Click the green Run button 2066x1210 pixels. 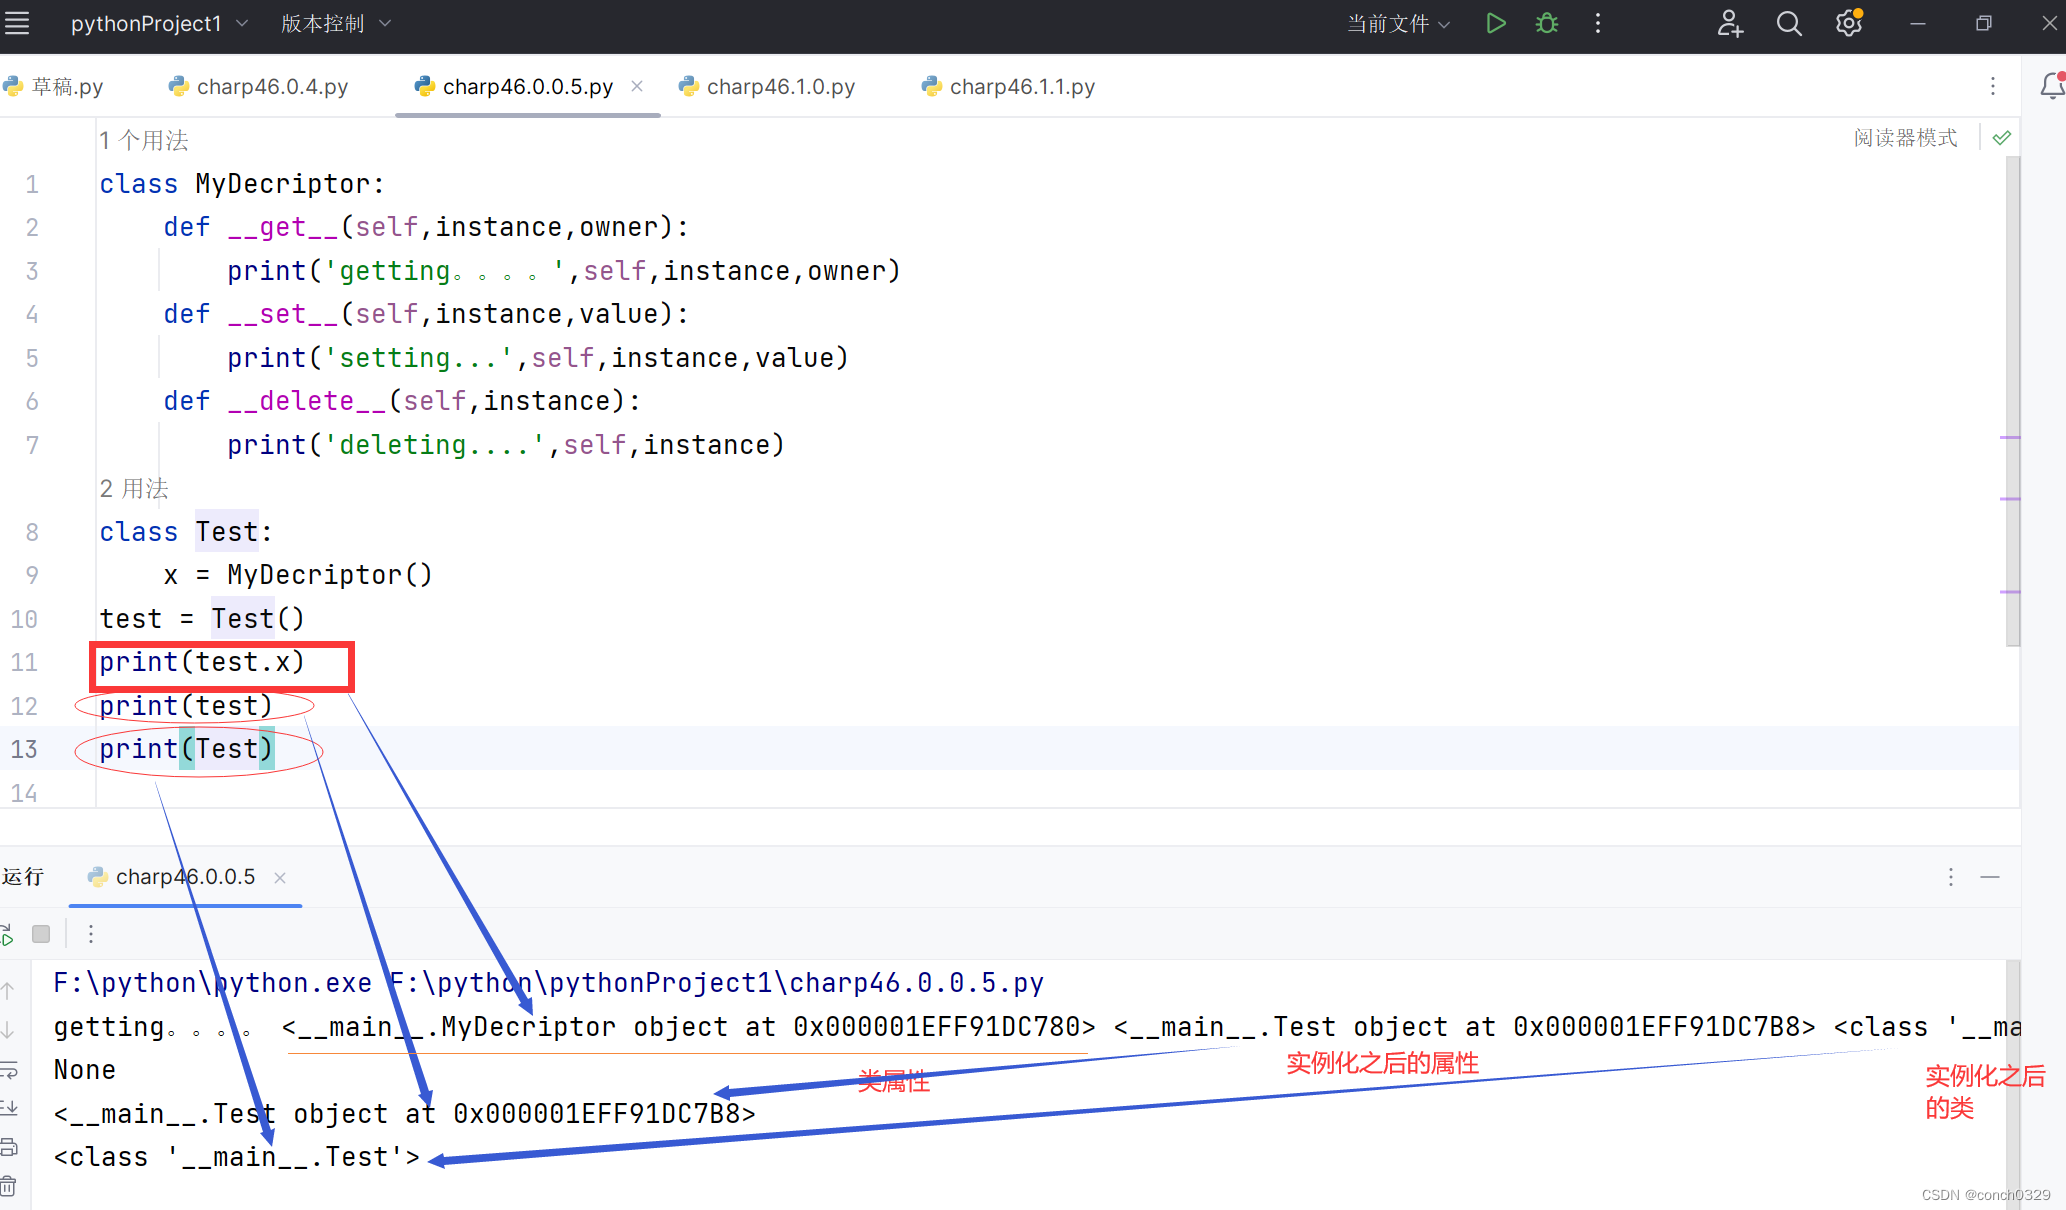pos(1495,23)
